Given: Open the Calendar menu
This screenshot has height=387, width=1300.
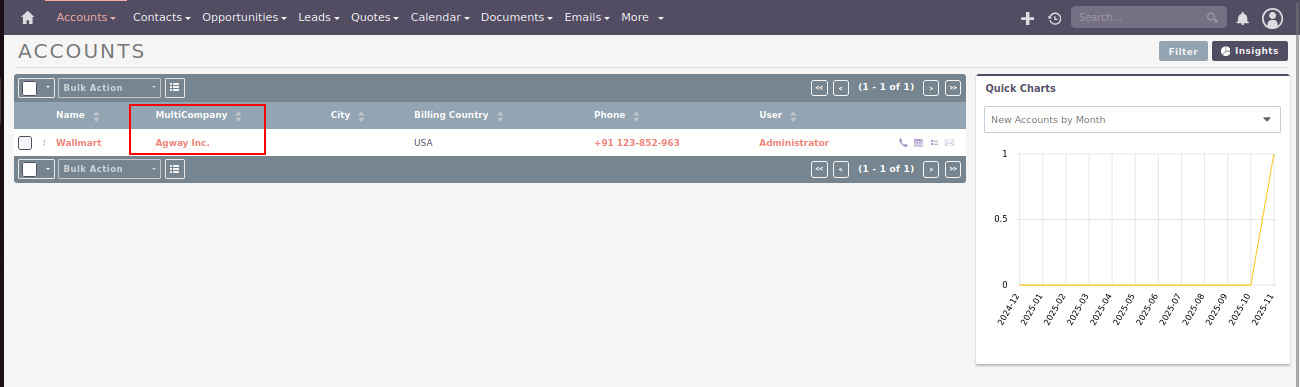Looking at the screenshot, I should [x=440, y=18].
